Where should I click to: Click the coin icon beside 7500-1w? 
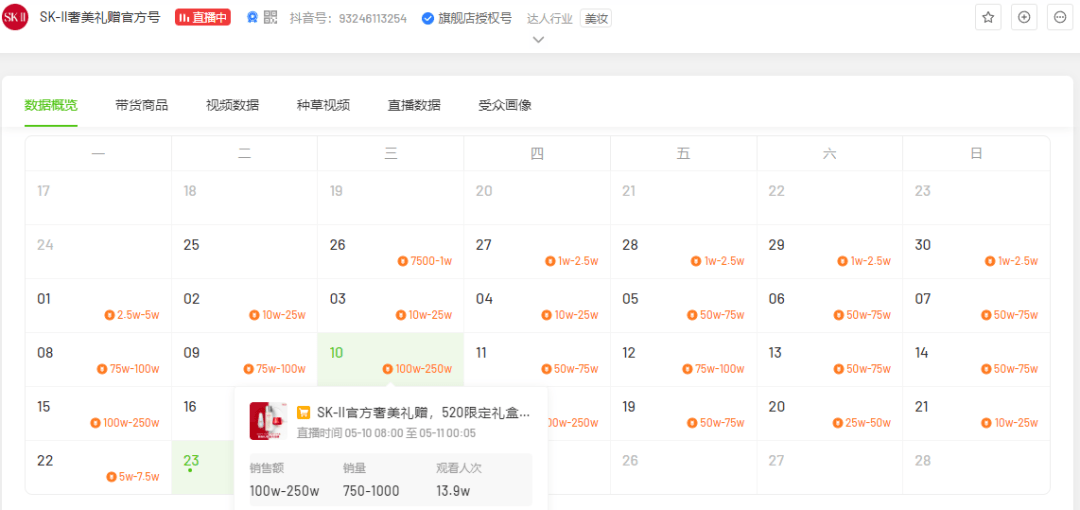tap(403, 261)
